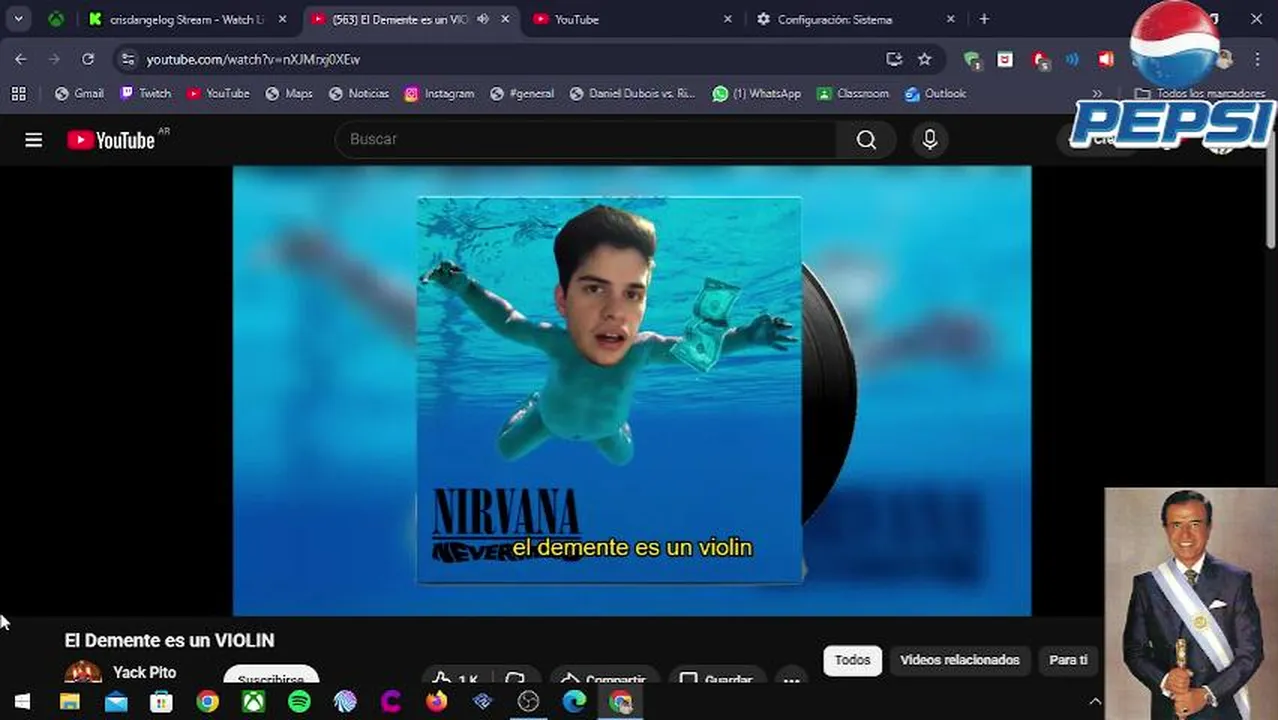
Task: Open the Yack Pito channel avatar
Action: (x=83, y=671)
